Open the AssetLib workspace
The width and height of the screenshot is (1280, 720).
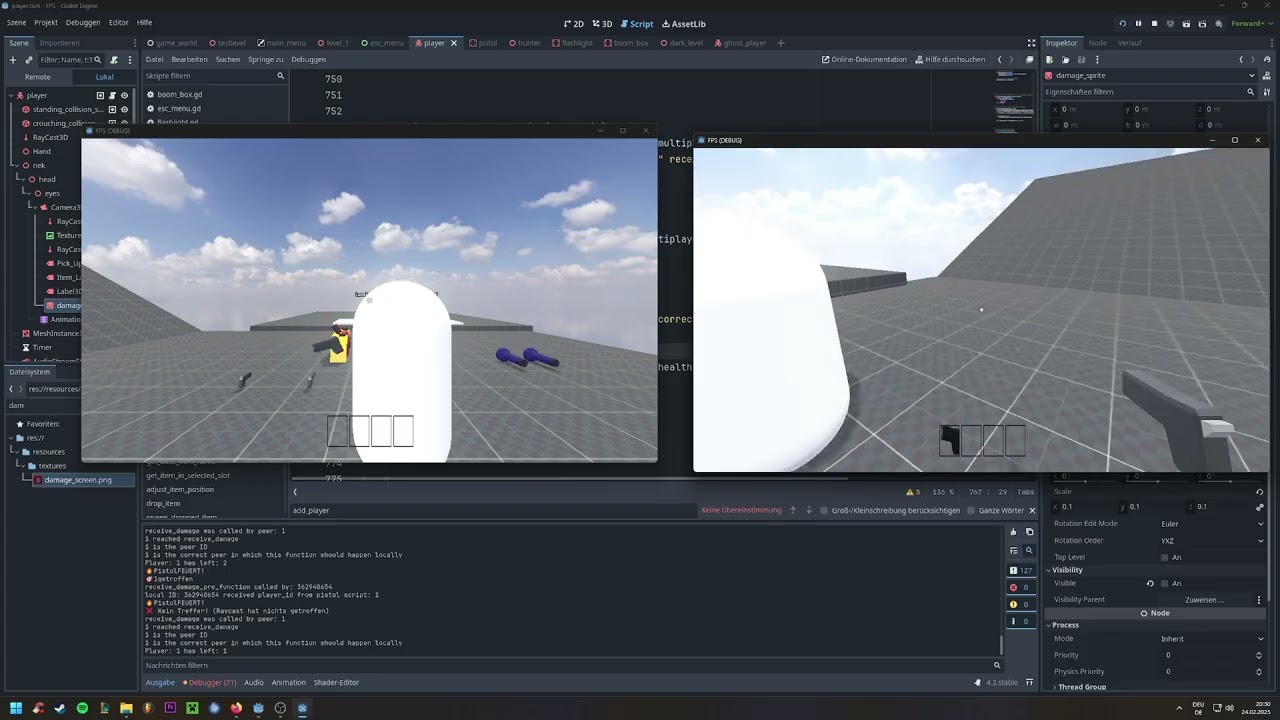(684, 23)
